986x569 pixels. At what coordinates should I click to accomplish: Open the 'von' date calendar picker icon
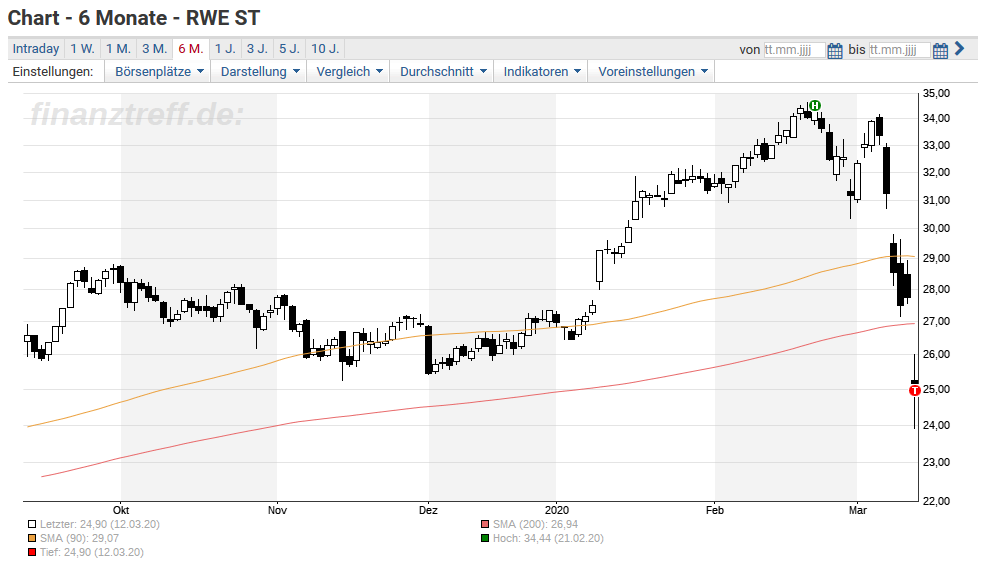(x=834, y=50)
